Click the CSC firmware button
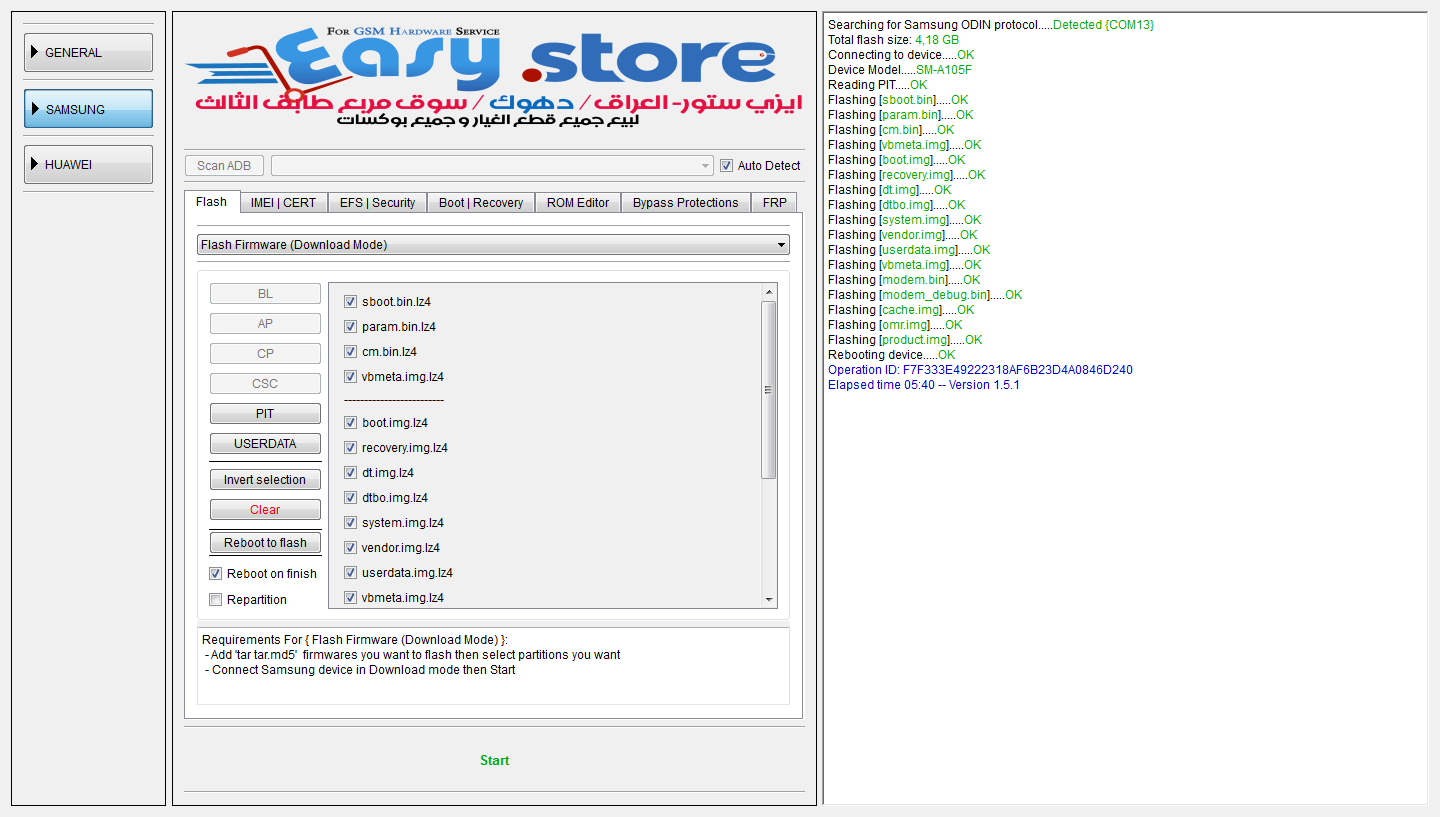 (265, 384)
